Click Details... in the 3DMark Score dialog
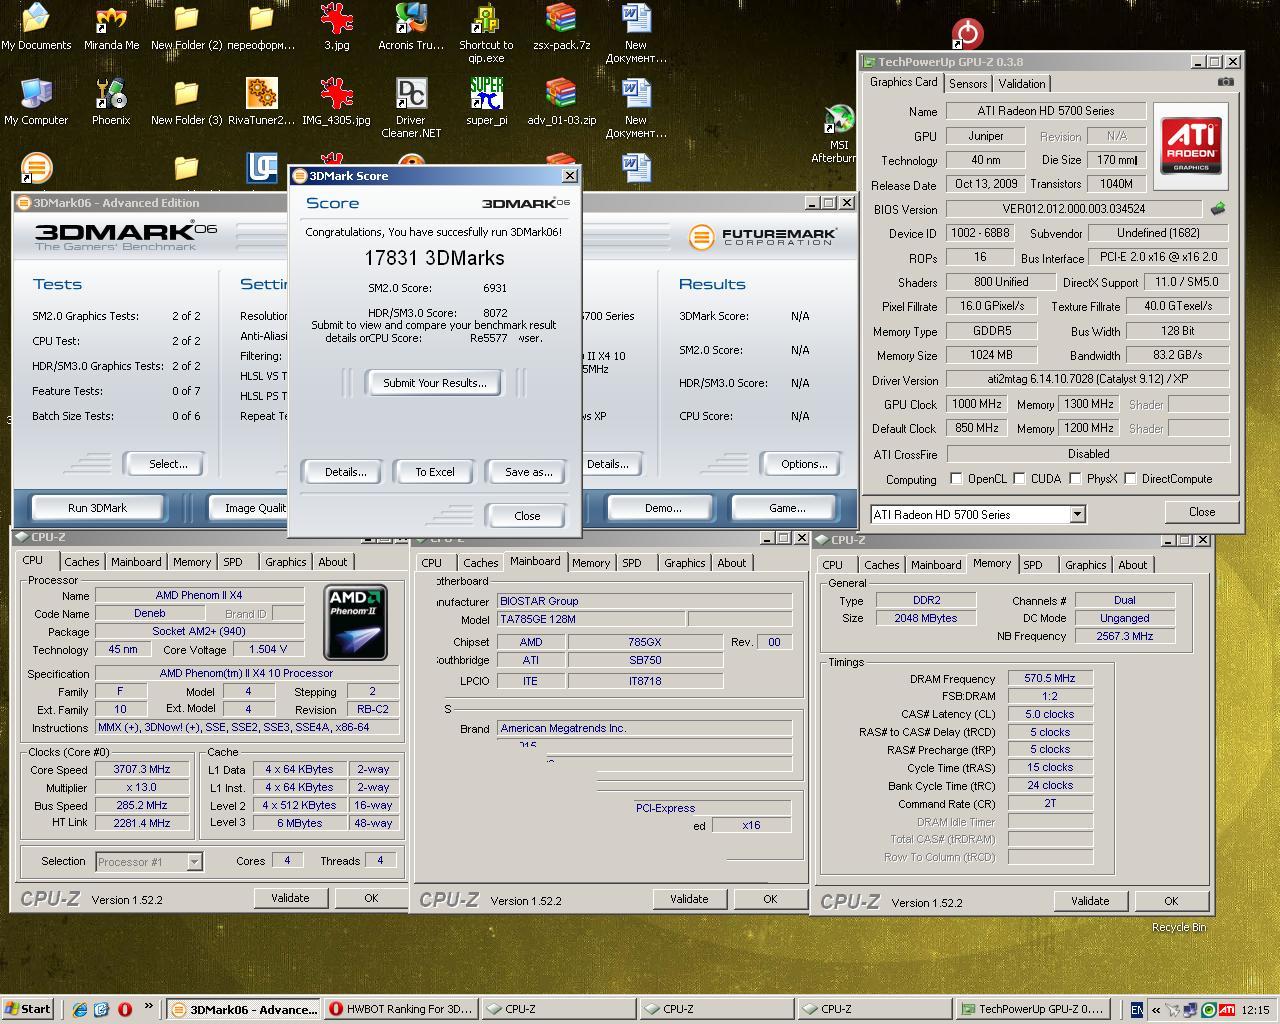 pyautogui.click(x=345, y=472)
